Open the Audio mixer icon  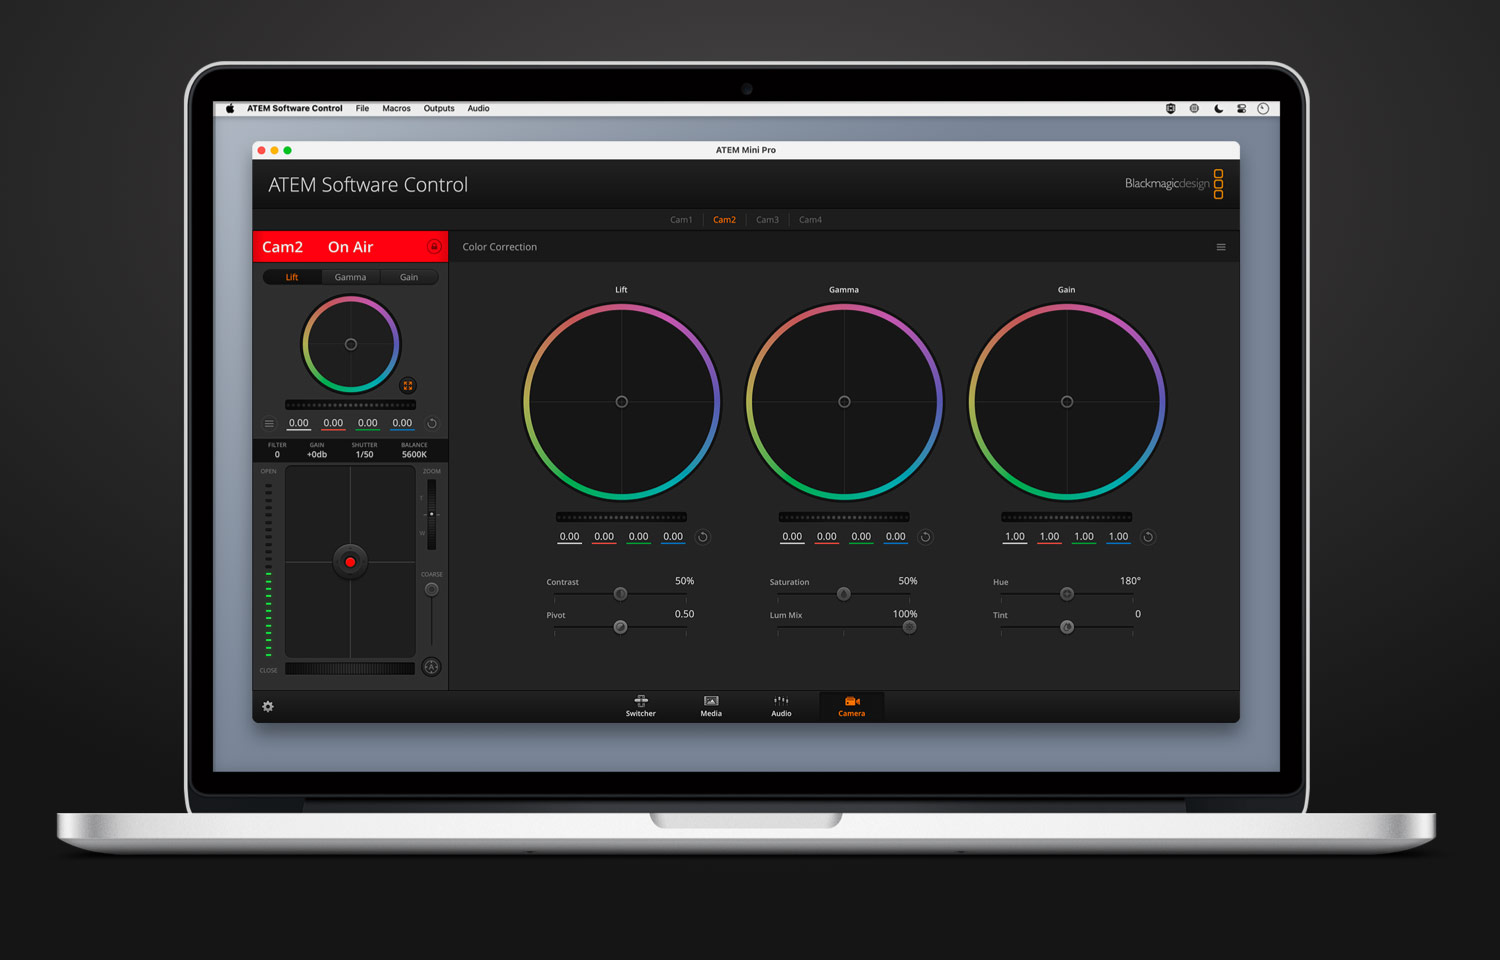(781, 706)
